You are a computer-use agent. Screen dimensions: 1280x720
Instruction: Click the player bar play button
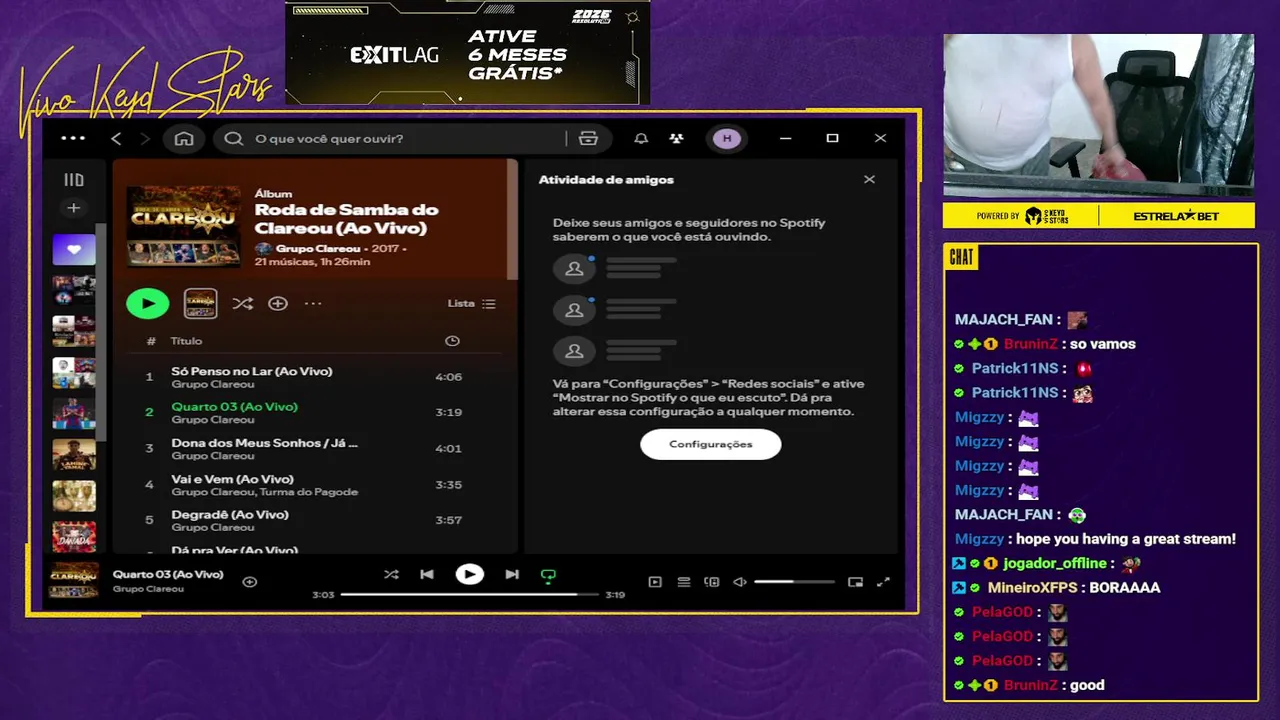[x=469, y=574]
